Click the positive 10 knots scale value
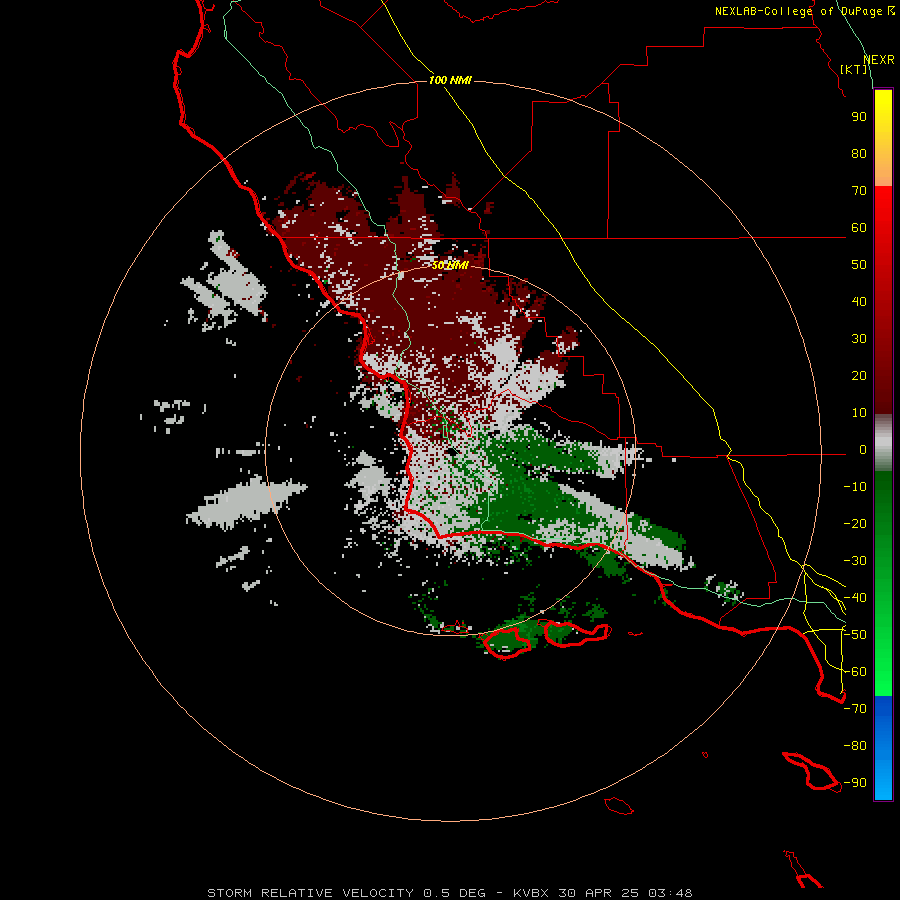 point(859,413)
